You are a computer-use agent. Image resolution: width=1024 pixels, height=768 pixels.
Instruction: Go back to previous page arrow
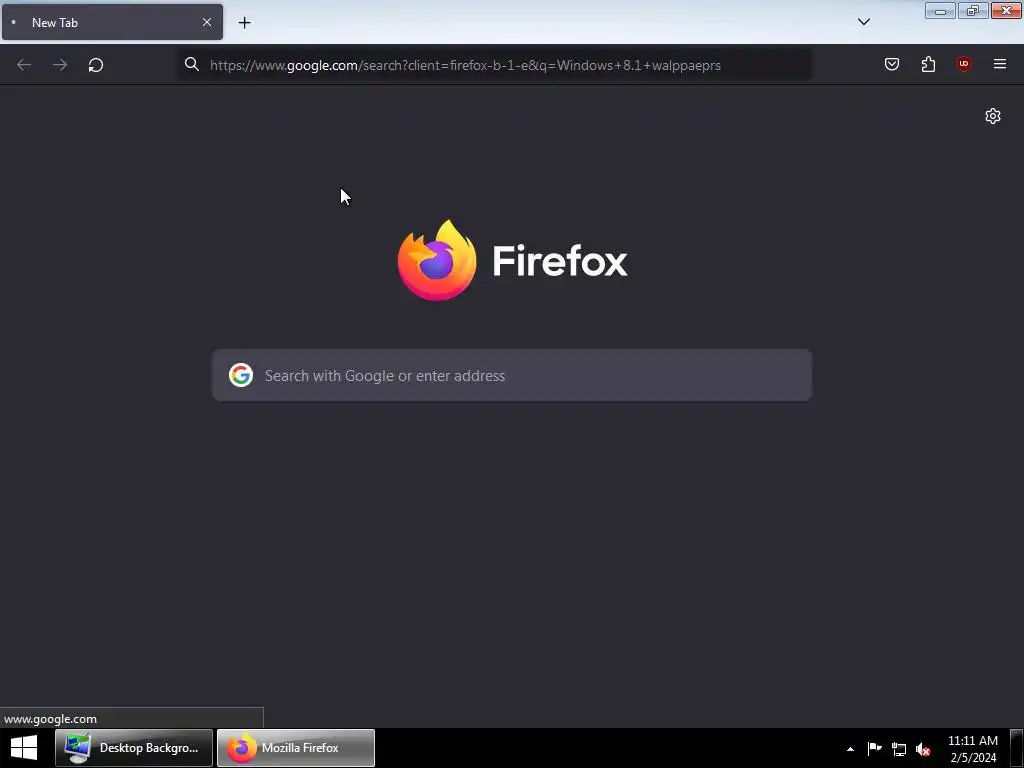coord(24,65)
